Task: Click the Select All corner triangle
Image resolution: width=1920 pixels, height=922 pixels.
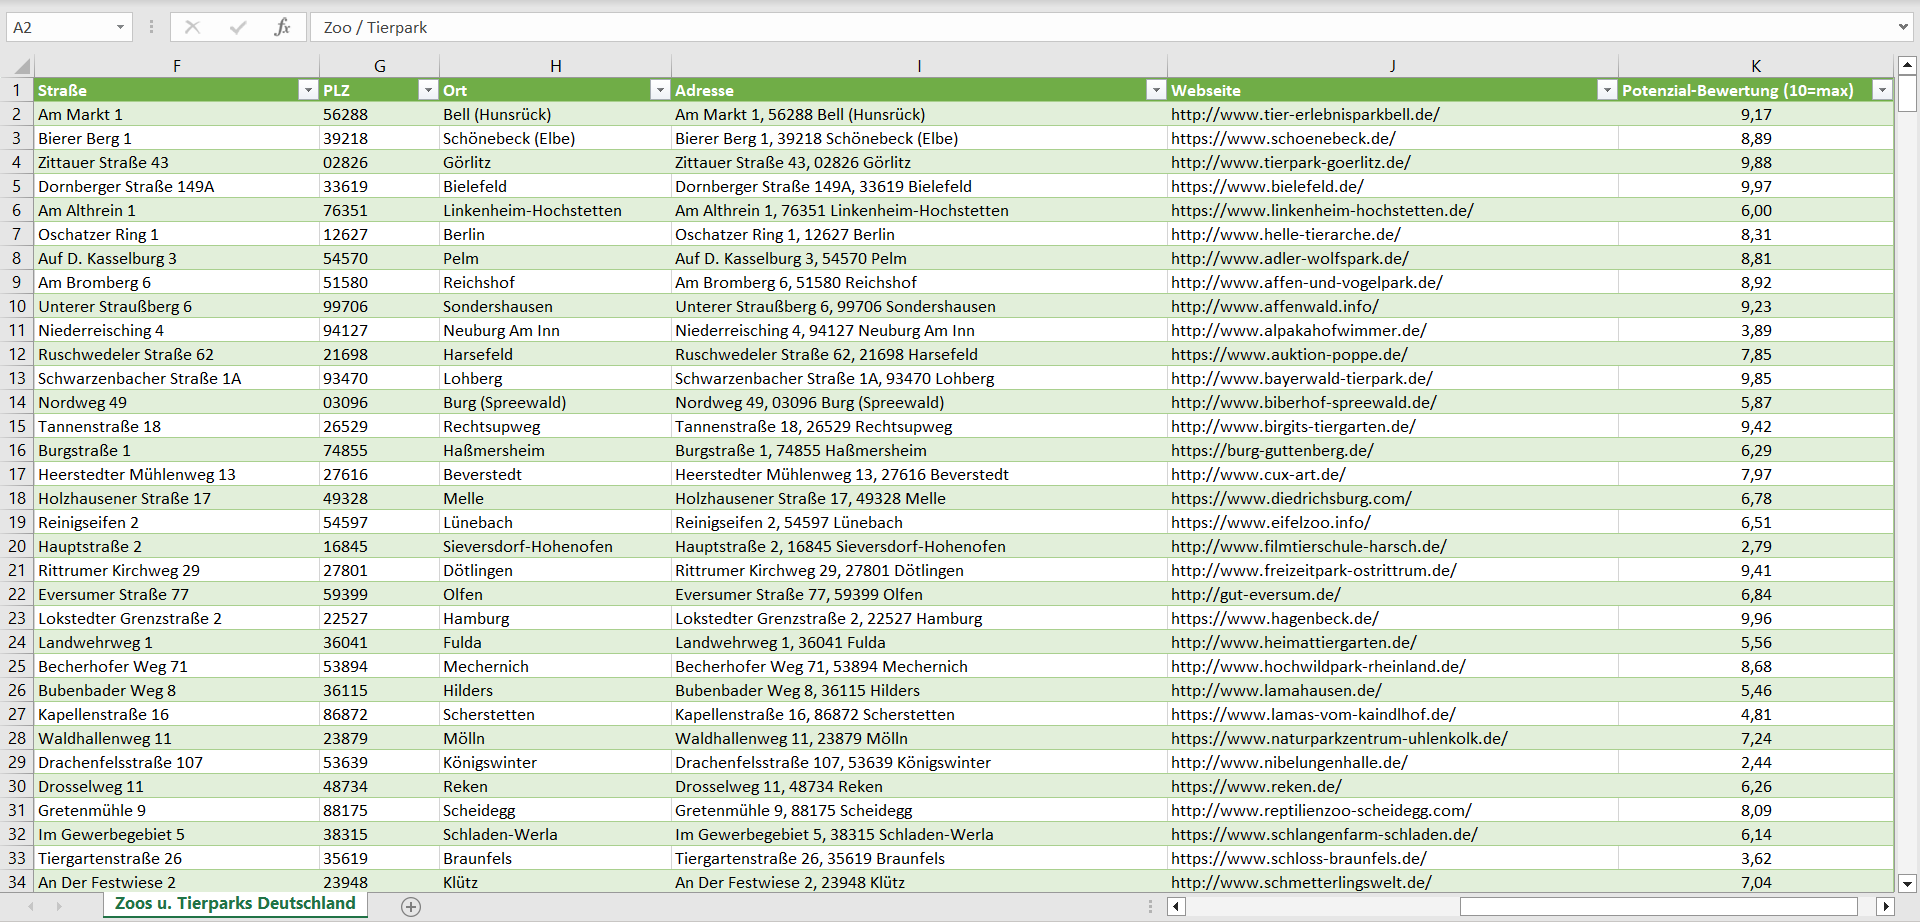Action: click(21, 67)
